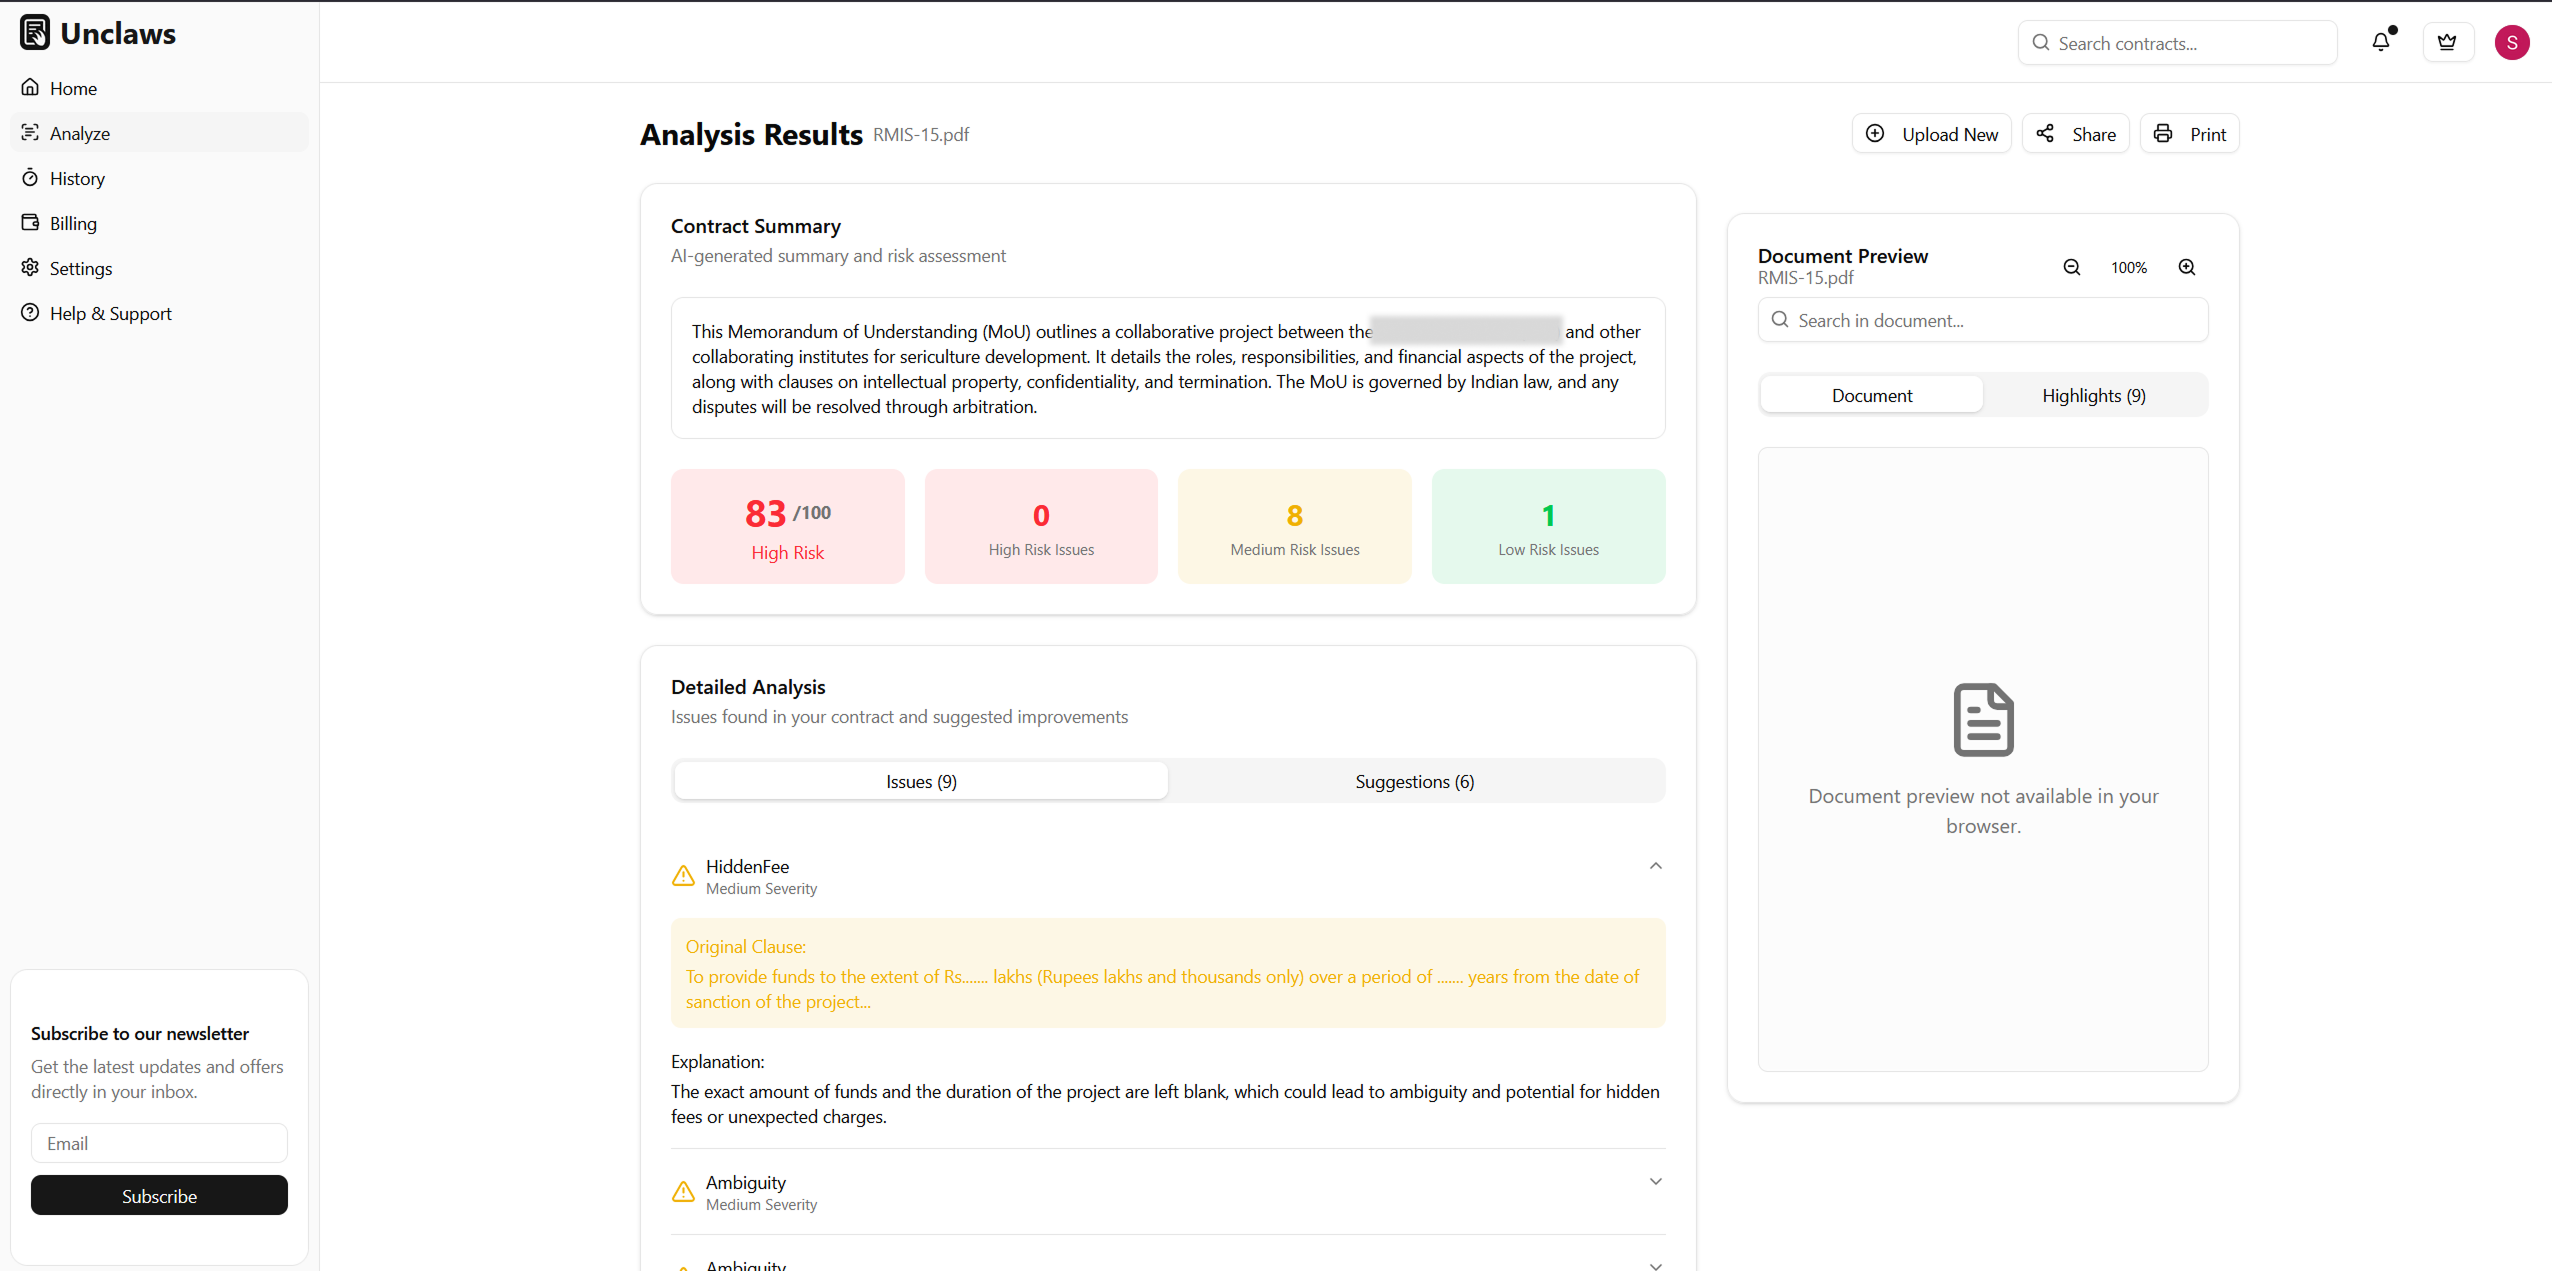Click the Settings gear icon

(x=30, y=267)
